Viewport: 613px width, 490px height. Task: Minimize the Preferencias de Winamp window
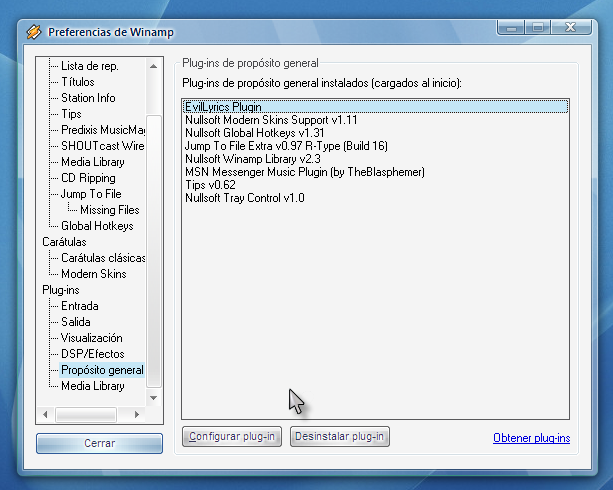(511, 27)
